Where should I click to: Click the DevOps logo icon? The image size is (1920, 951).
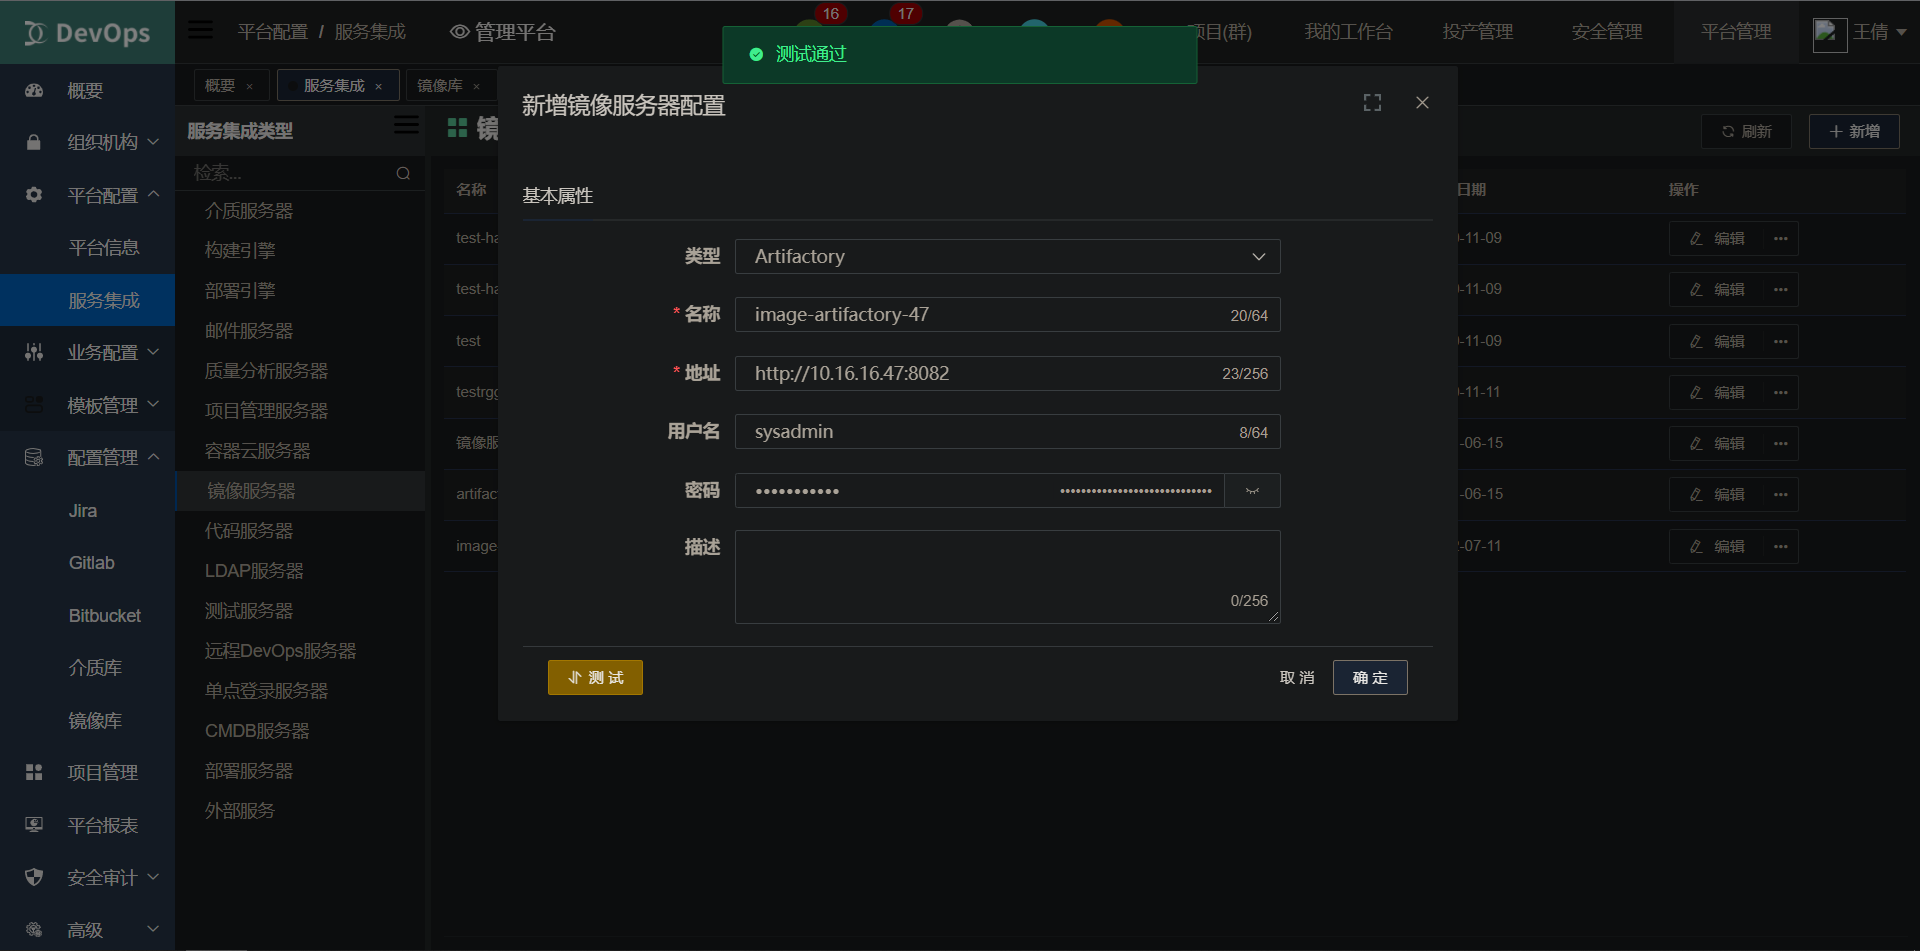[34, 31]
